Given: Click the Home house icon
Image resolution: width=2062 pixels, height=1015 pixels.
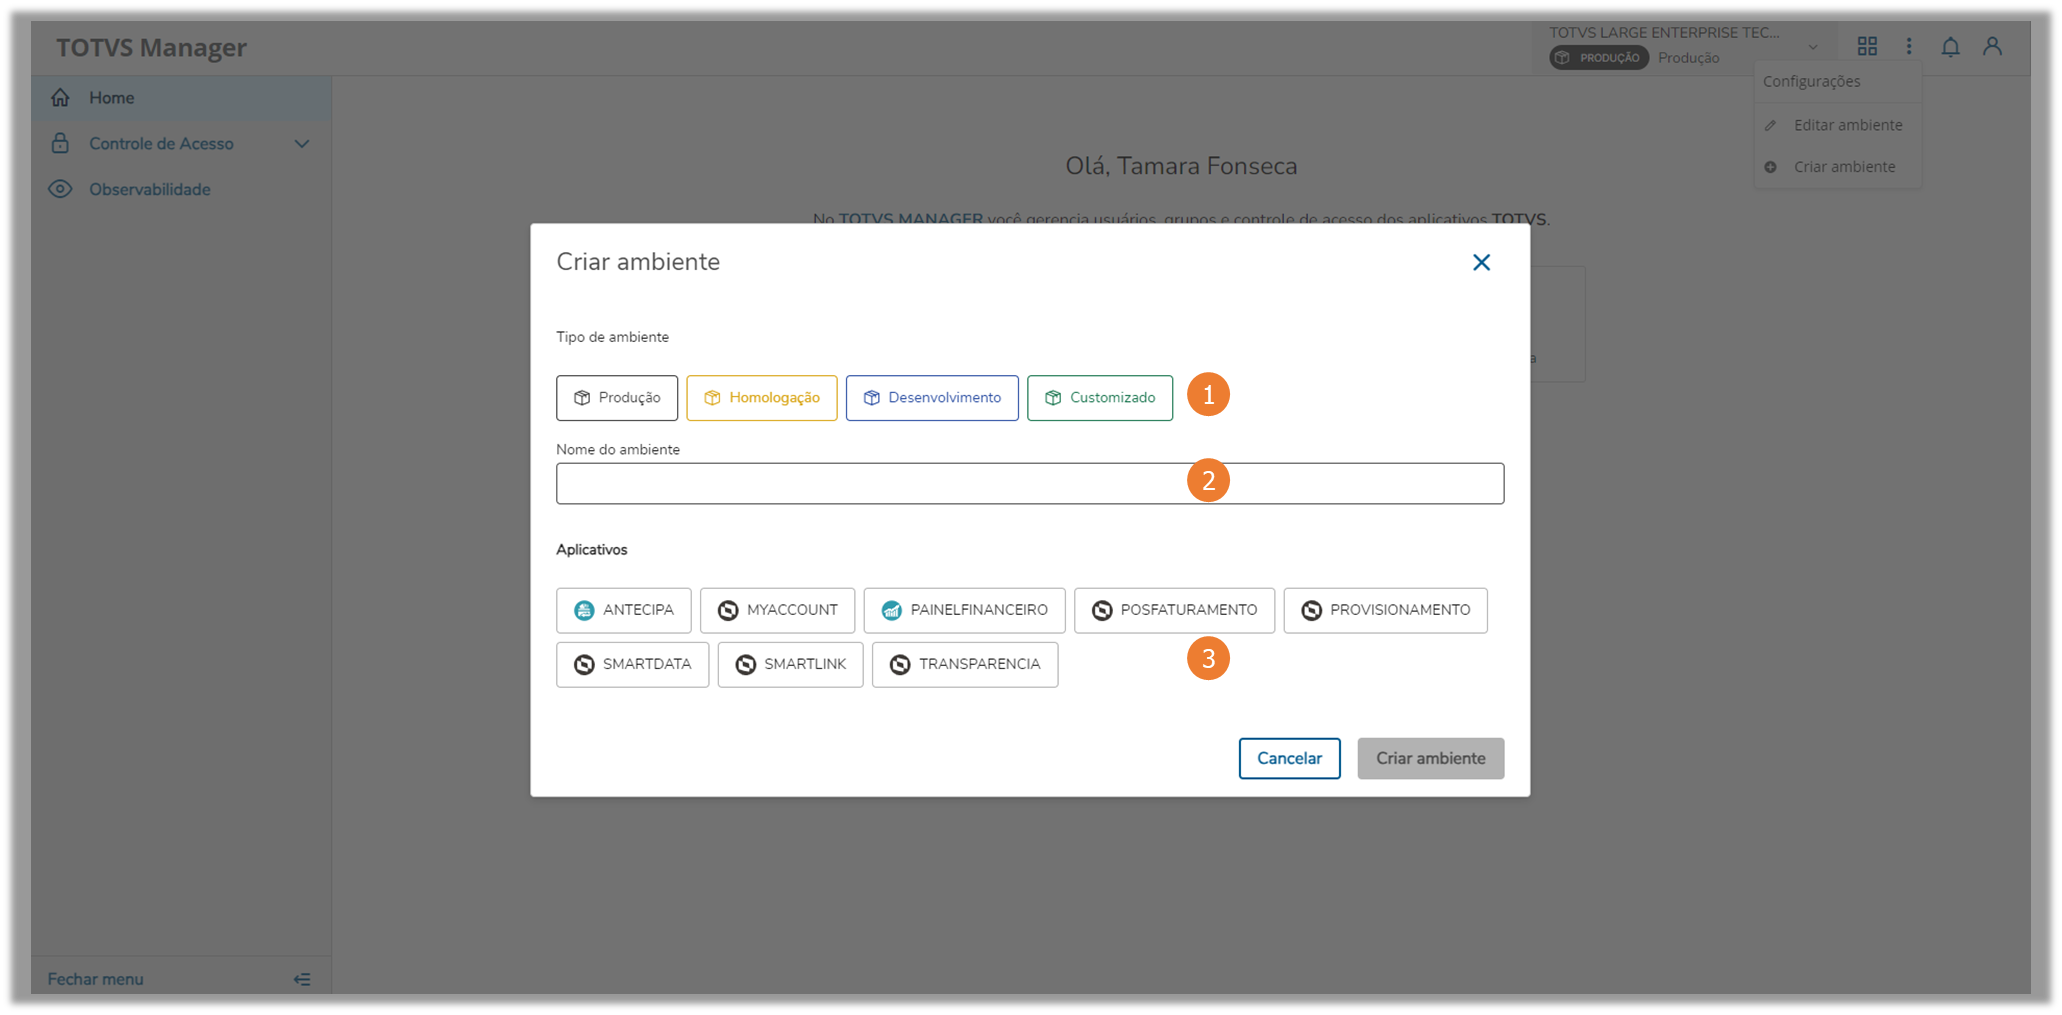Looking at the screenshot, I should tap(61, 98).
